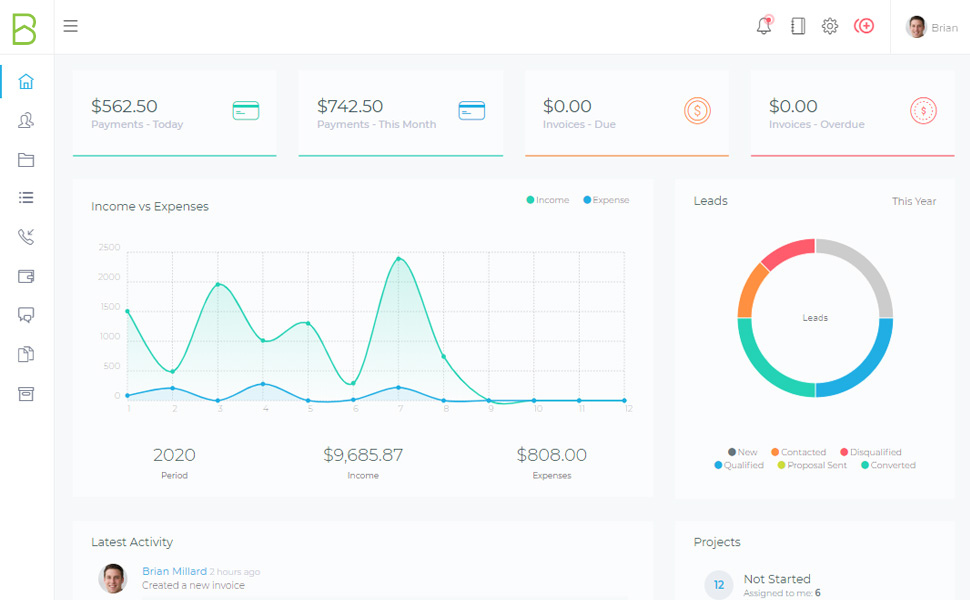The height and width of the screenshot is (600, 970).
Task: Open the Payments wallet icon in the sidebar
Action: click(x=26, y=276)
